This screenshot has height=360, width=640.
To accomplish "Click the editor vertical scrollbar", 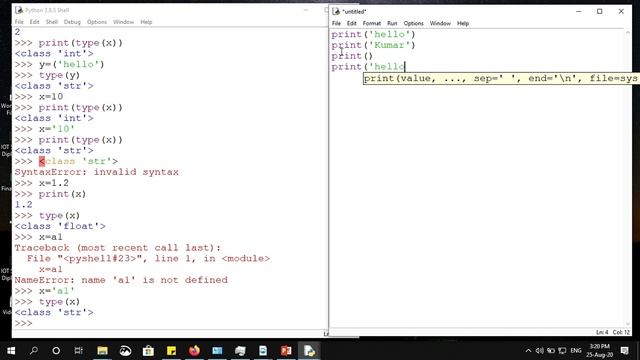I will tap(628, 178).
